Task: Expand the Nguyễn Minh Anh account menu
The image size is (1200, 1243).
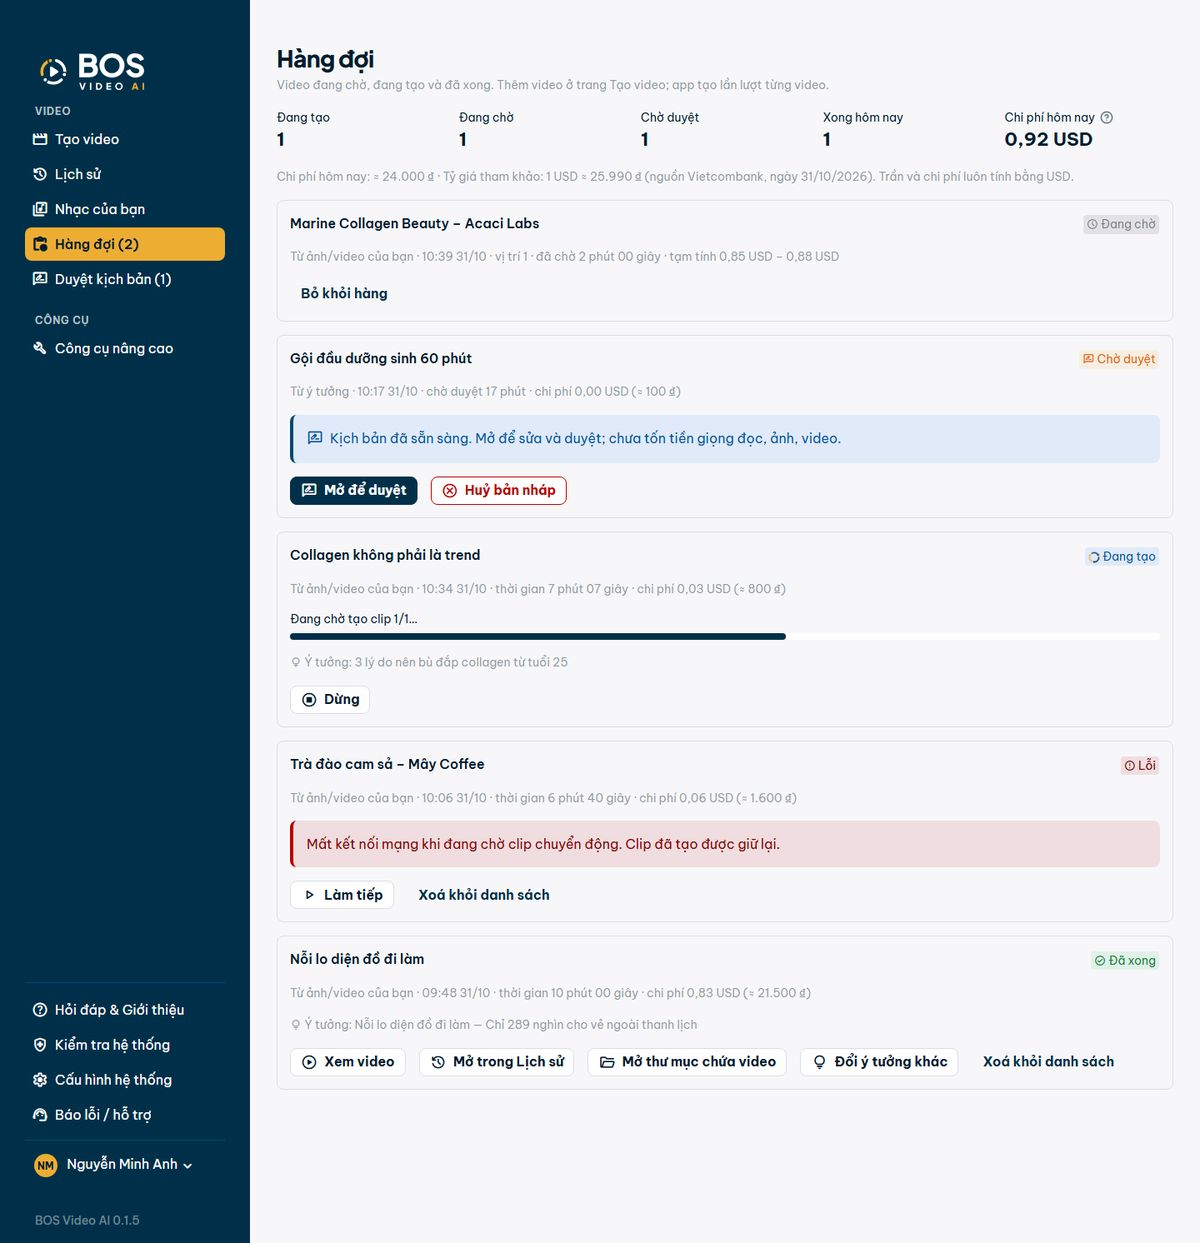Action: 114,1164
